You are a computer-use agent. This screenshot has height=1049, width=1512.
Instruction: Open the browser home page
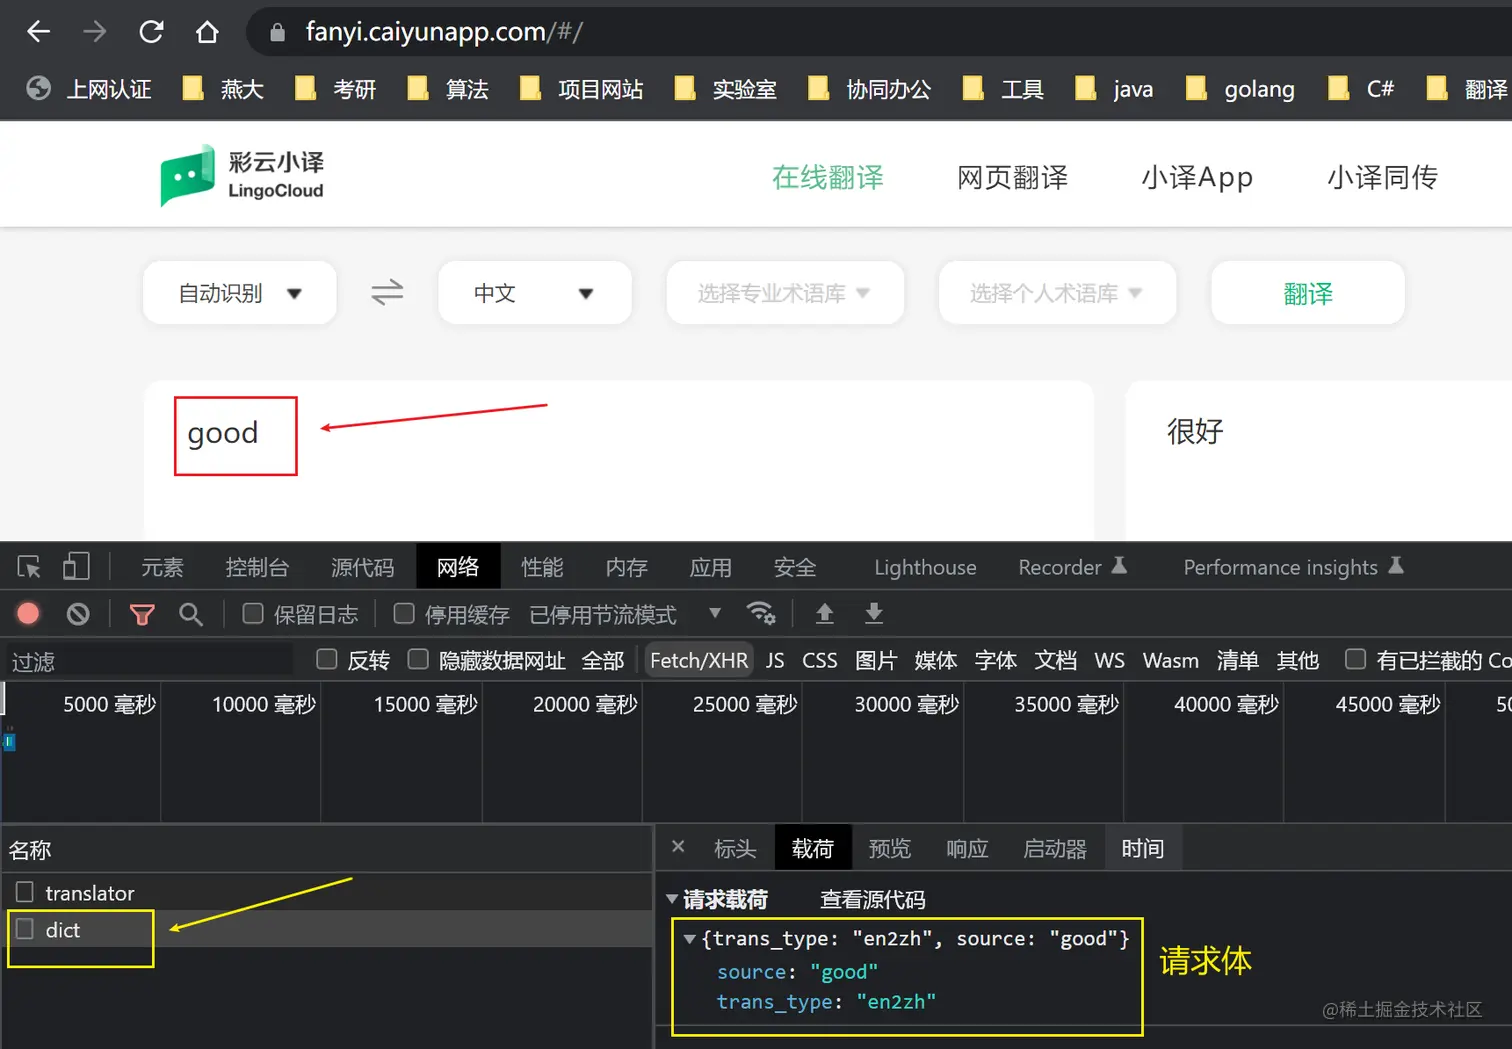207,32
